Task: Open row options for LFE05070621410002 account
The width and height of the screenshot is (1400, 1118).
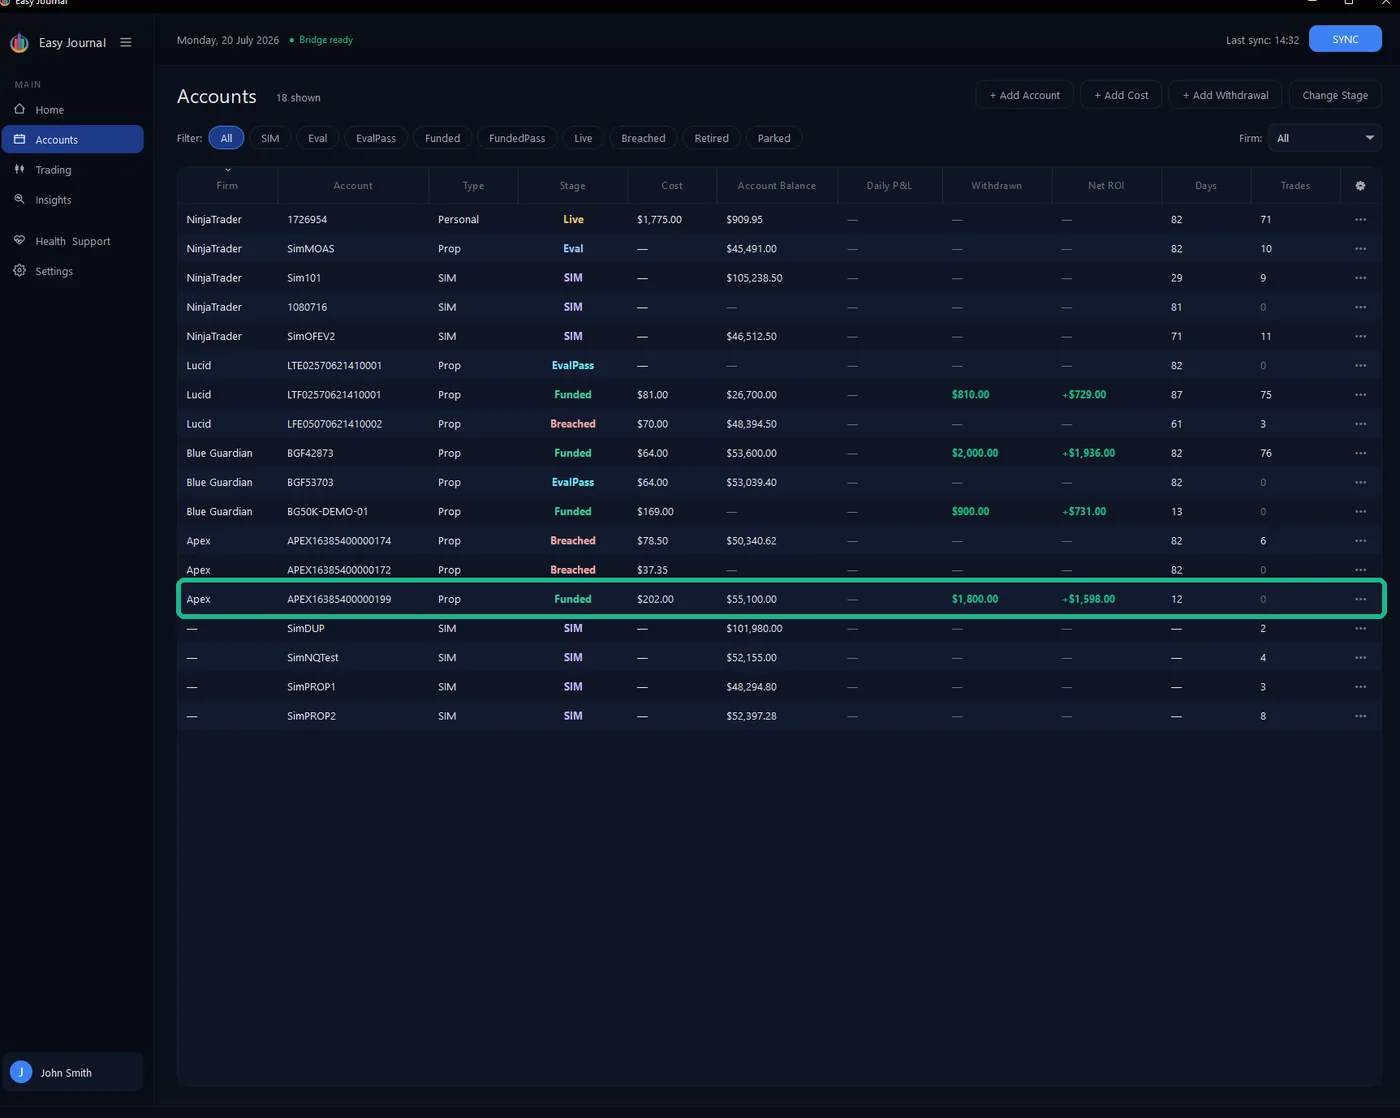Action: point(1360,424)
